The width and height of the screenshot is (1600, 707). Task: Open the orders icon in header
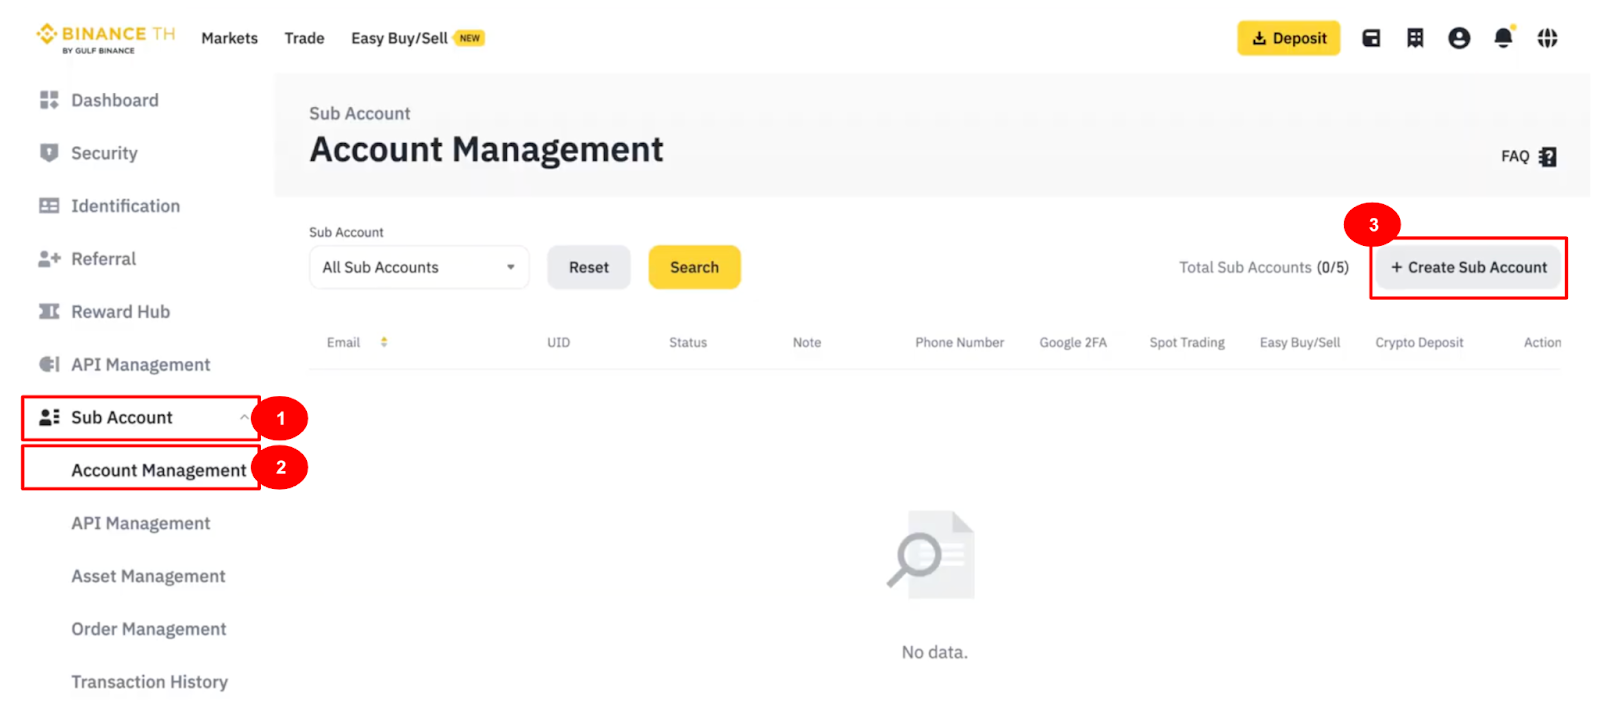pyautogui.click(x=1415, y=38)
